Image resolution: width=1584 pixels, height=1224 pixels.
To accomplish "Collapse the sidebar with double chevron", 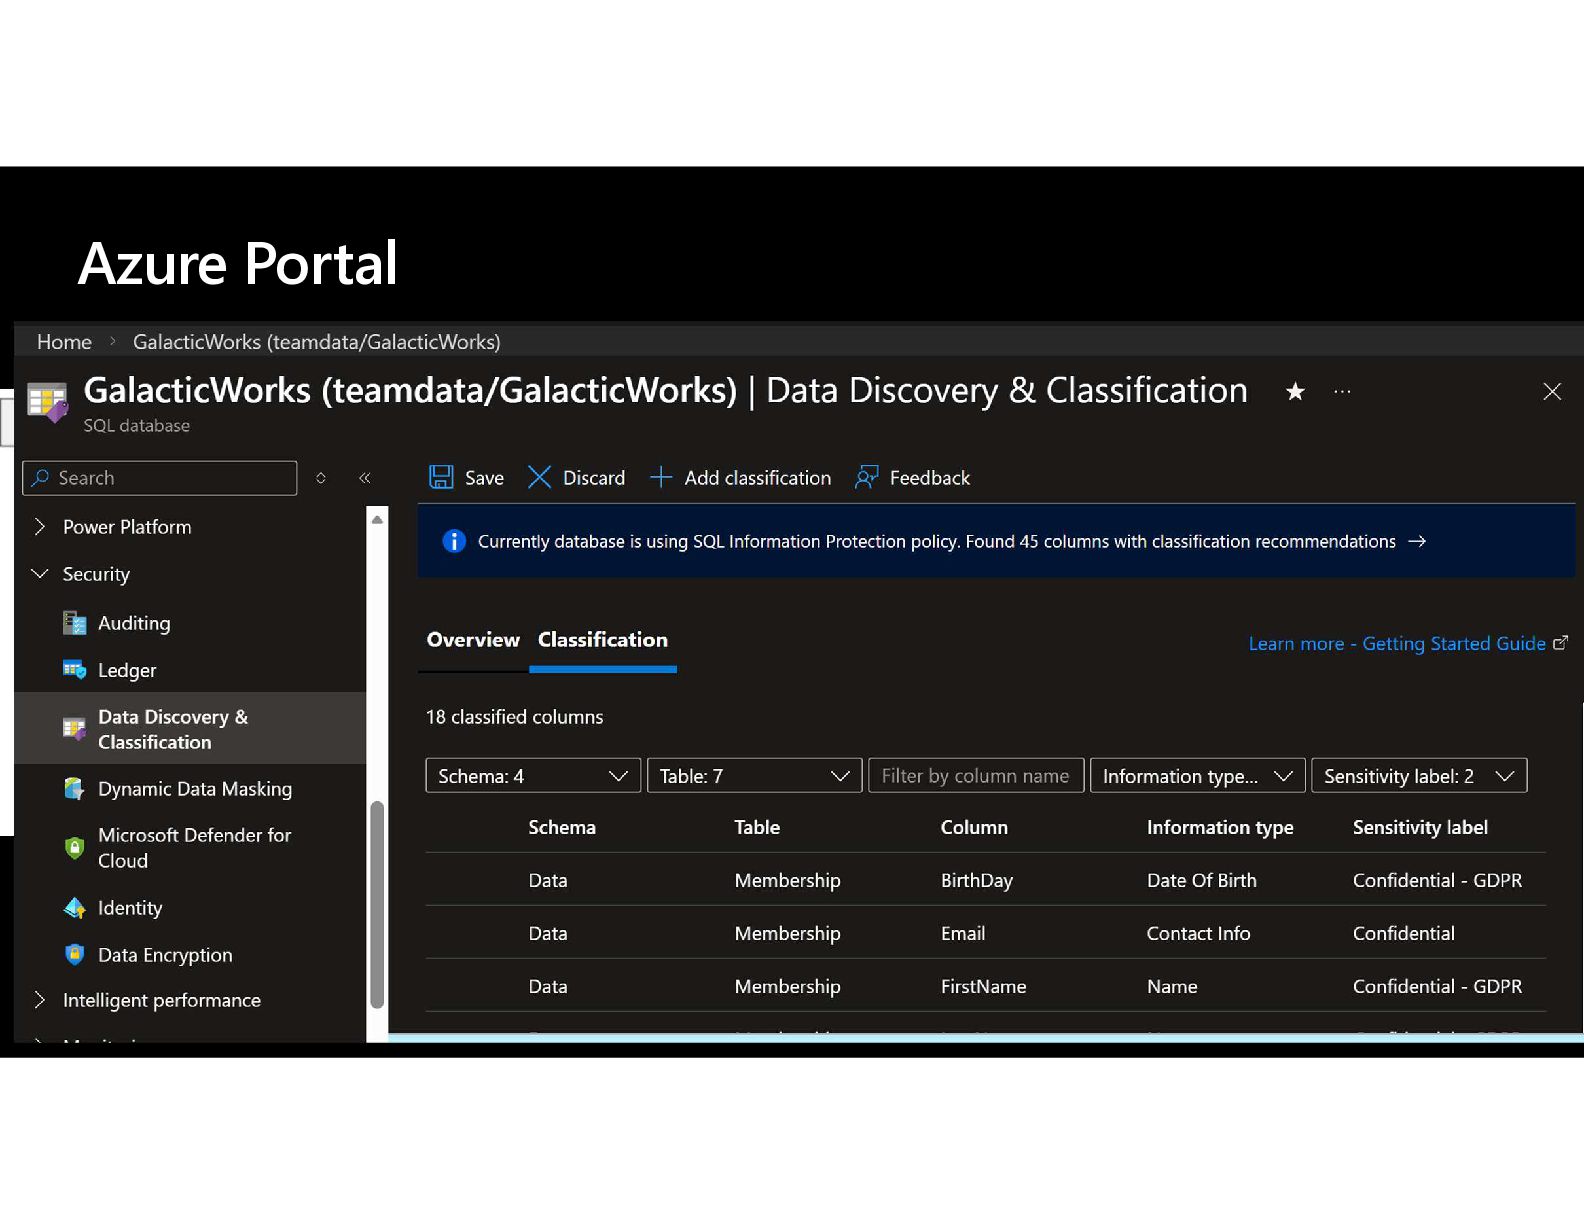I will [x=365, y=478].
